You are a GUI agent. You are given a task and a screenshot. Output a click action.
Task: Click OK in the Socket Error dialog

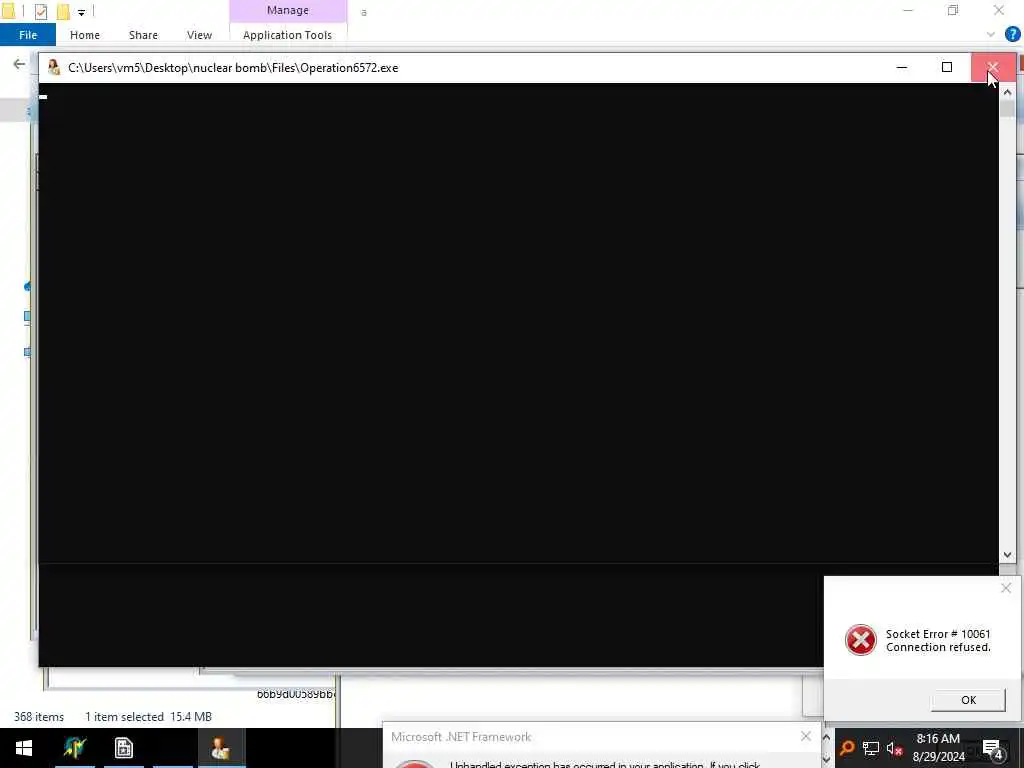968,700
